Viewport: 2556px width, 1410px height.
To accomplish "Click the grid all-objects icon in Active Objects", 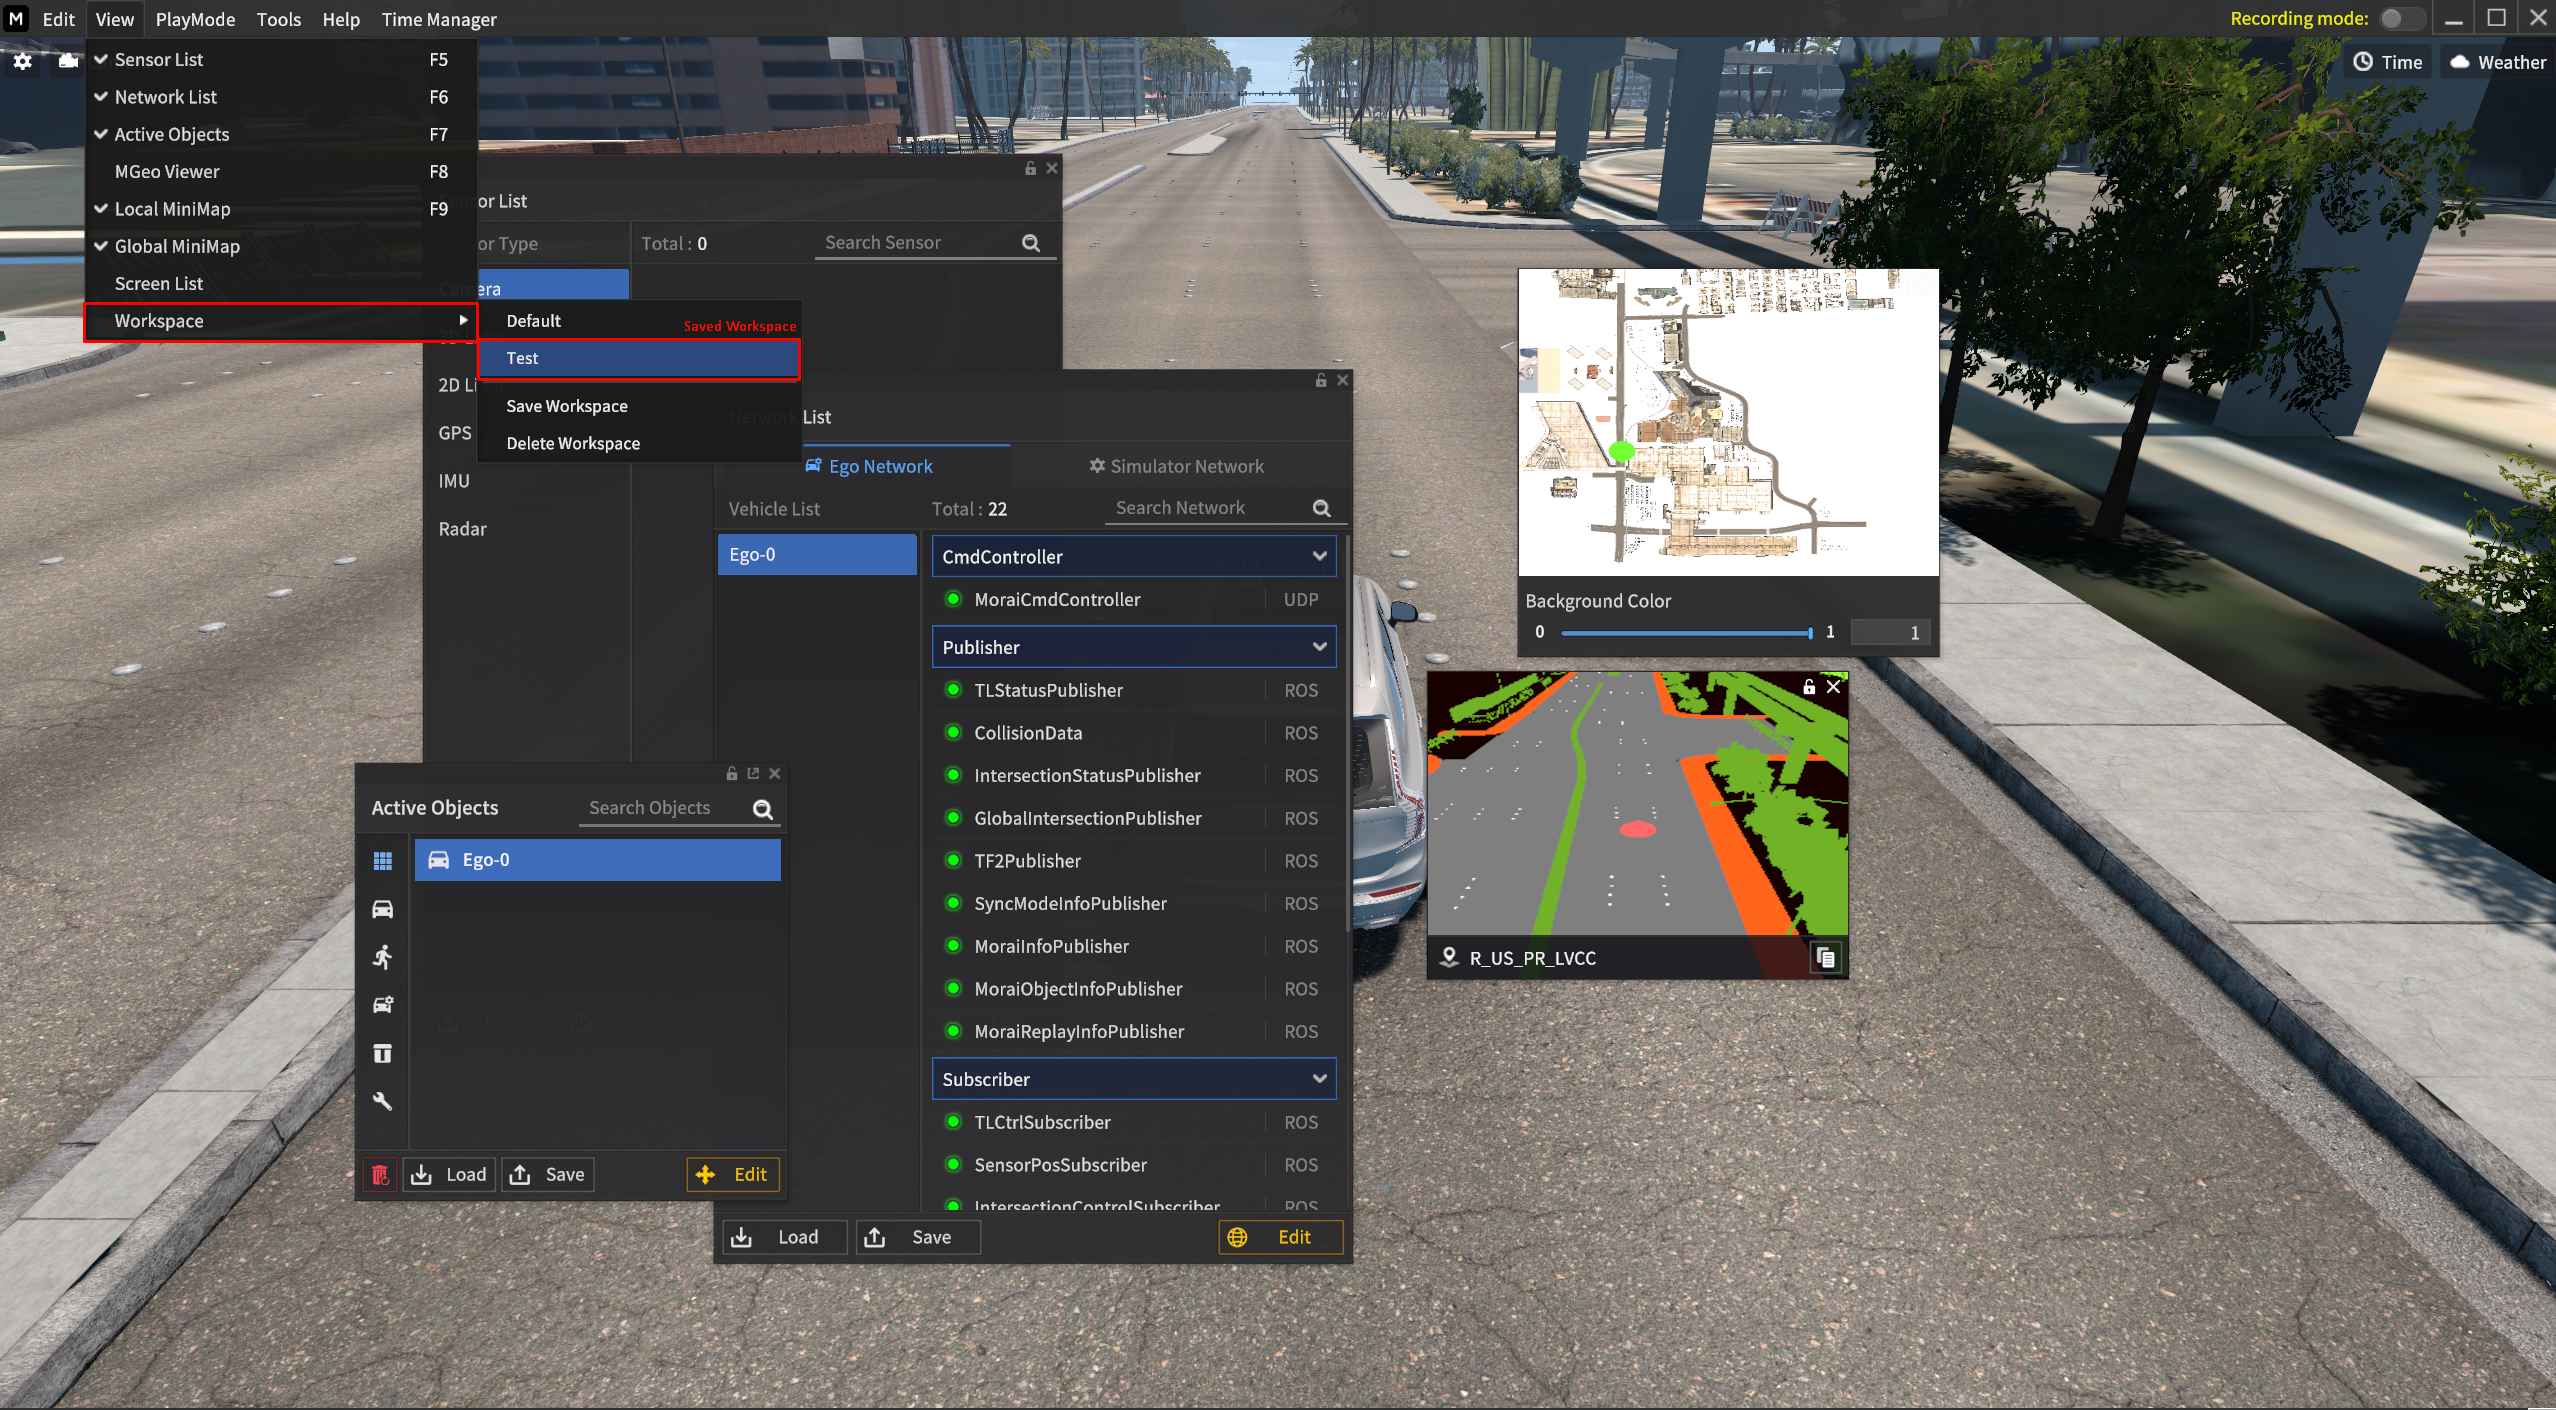I will pos(382,861).
